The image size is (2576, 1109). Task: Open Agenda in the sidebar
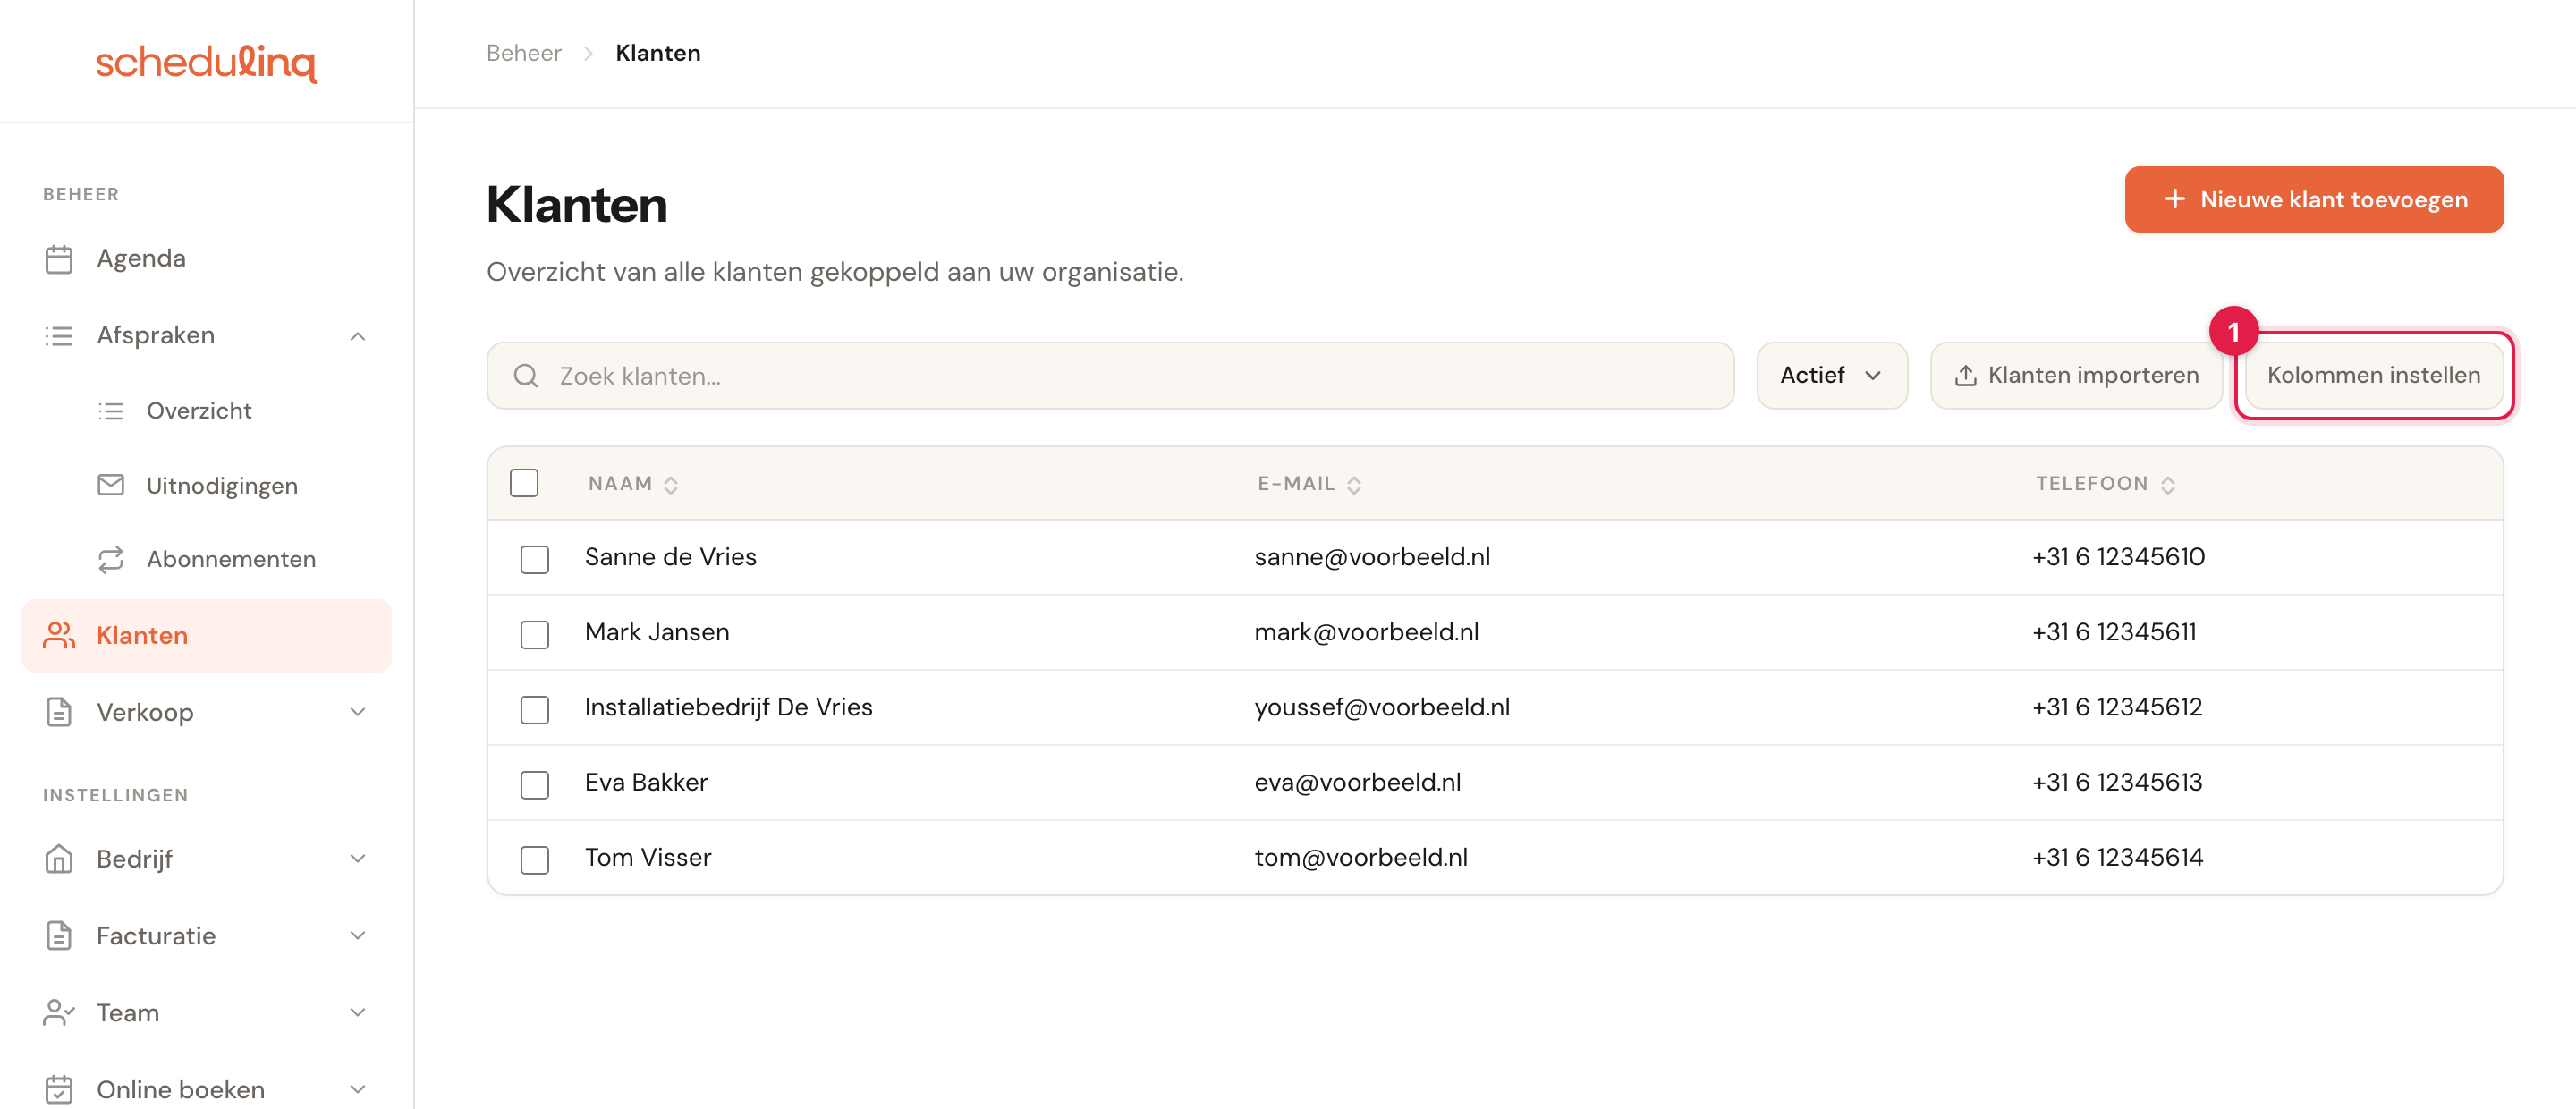coord(207,259)
